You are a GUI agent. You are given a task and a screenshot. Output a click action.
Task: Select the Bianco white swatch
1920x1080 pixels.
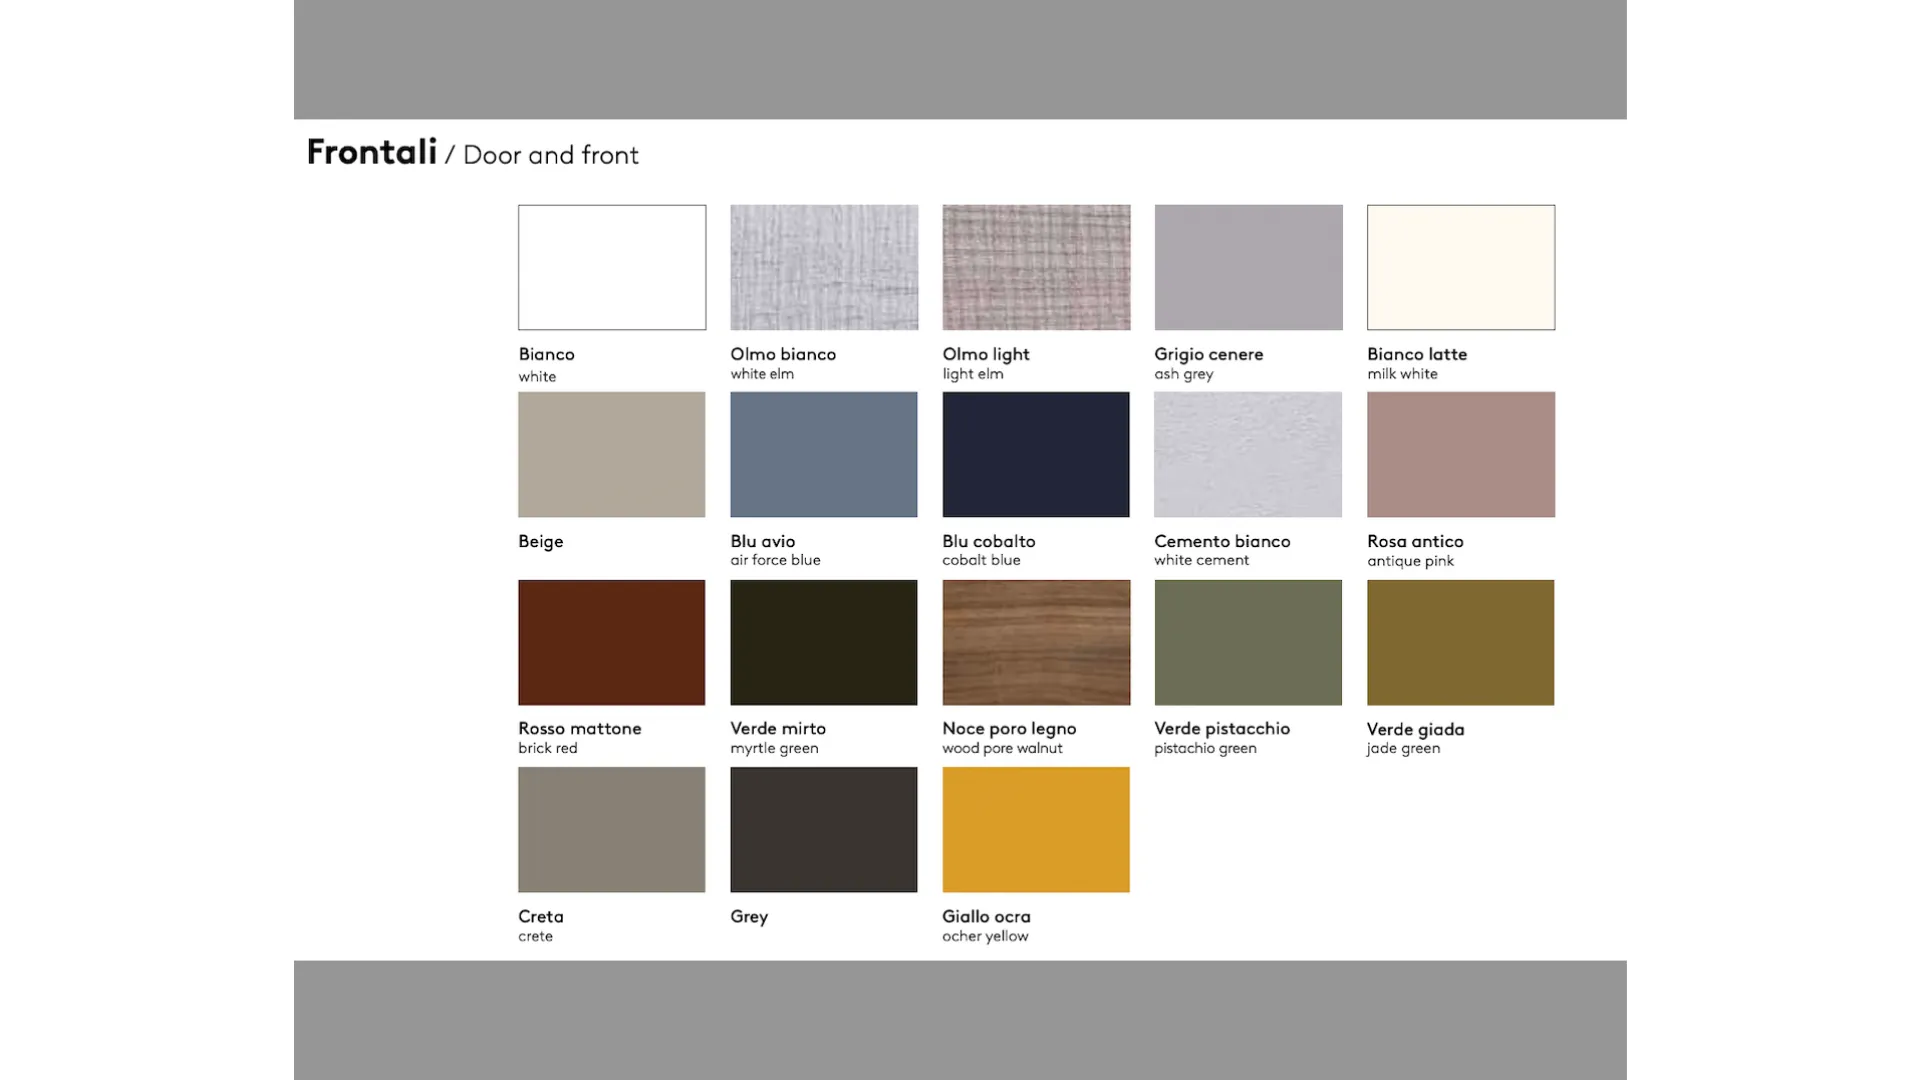pos(612,267)
